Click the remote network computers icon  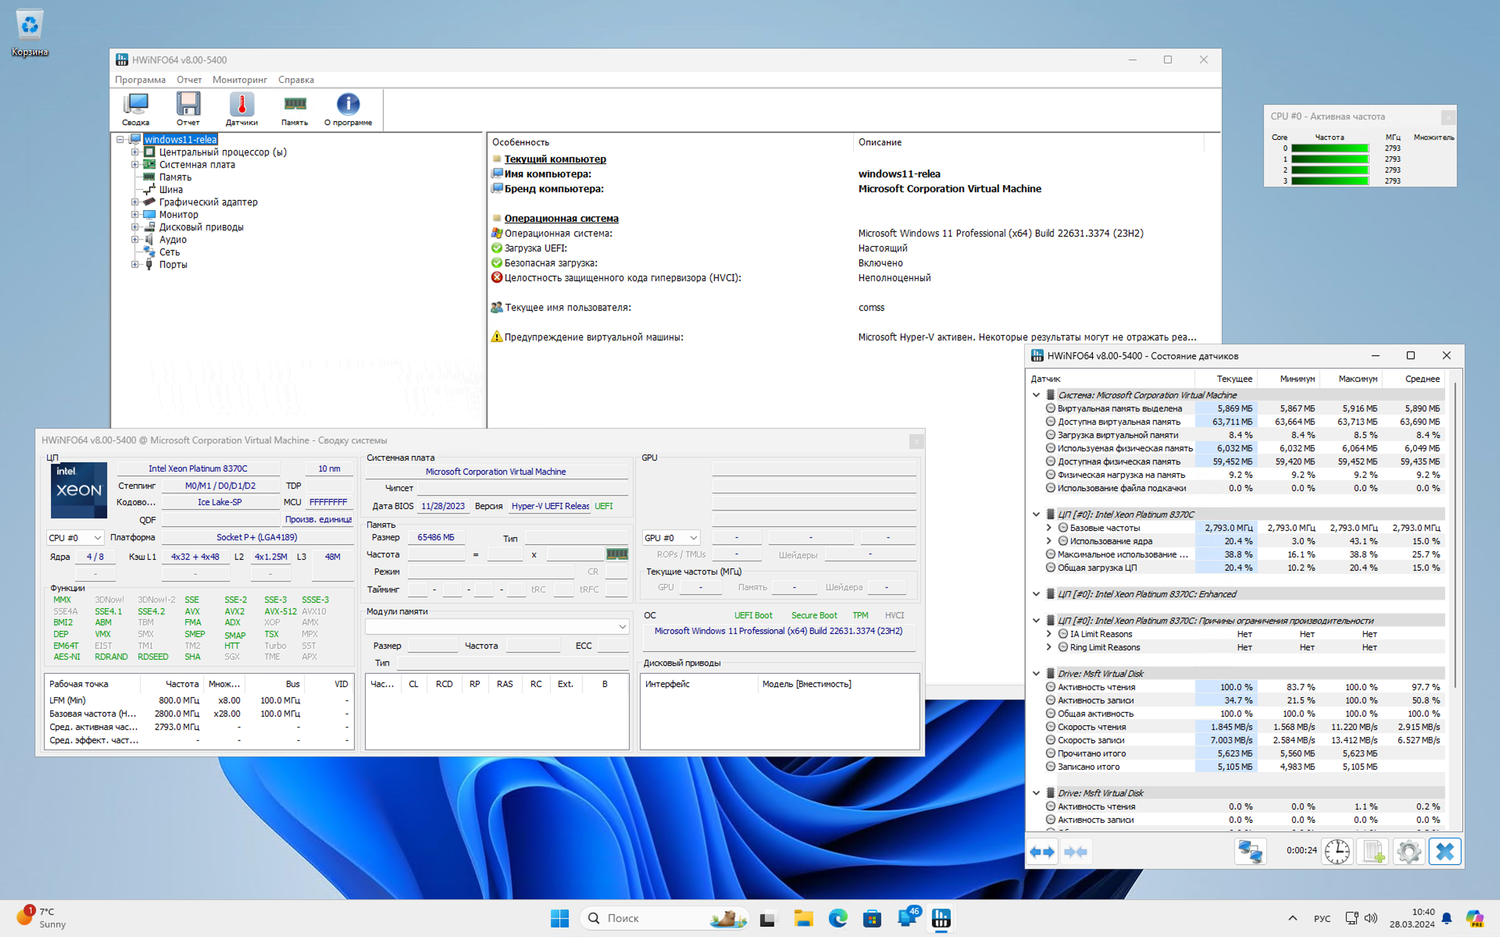click(x=1250, y=852)
